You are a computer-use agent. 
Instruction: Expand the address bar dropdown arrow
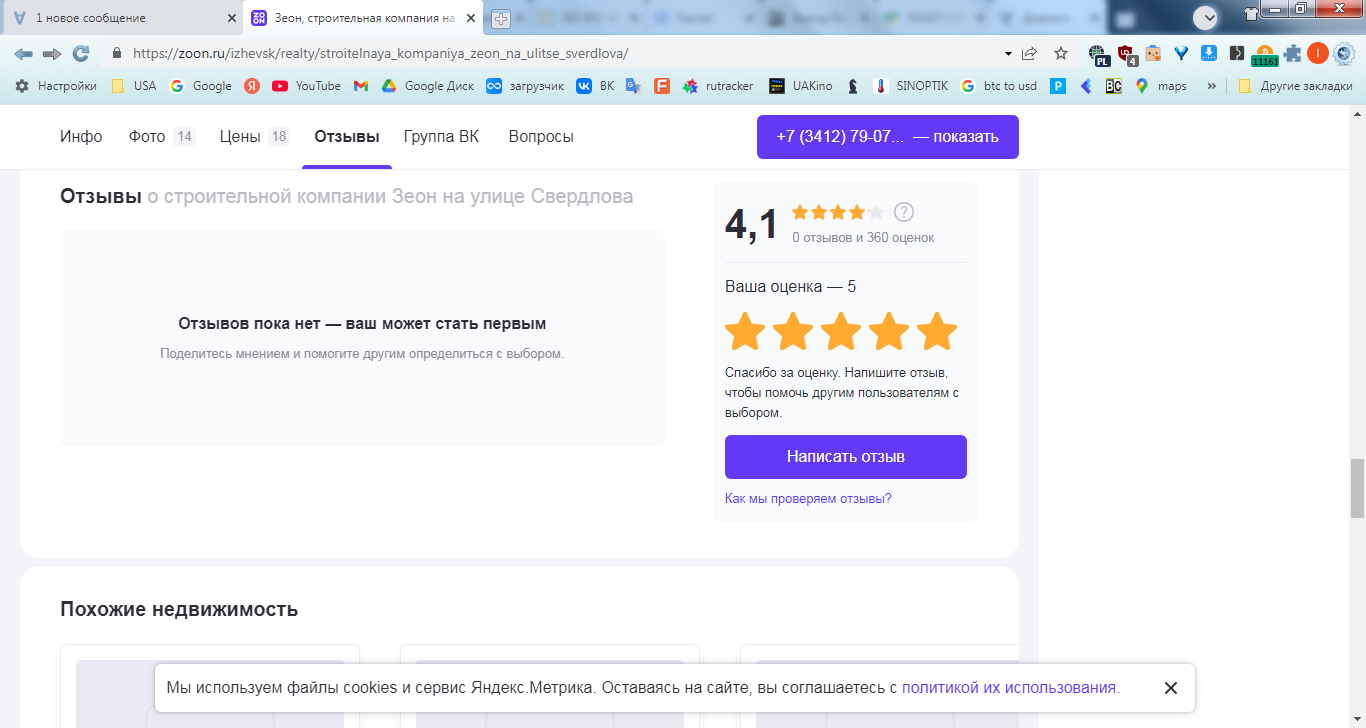coord(1007,53)
